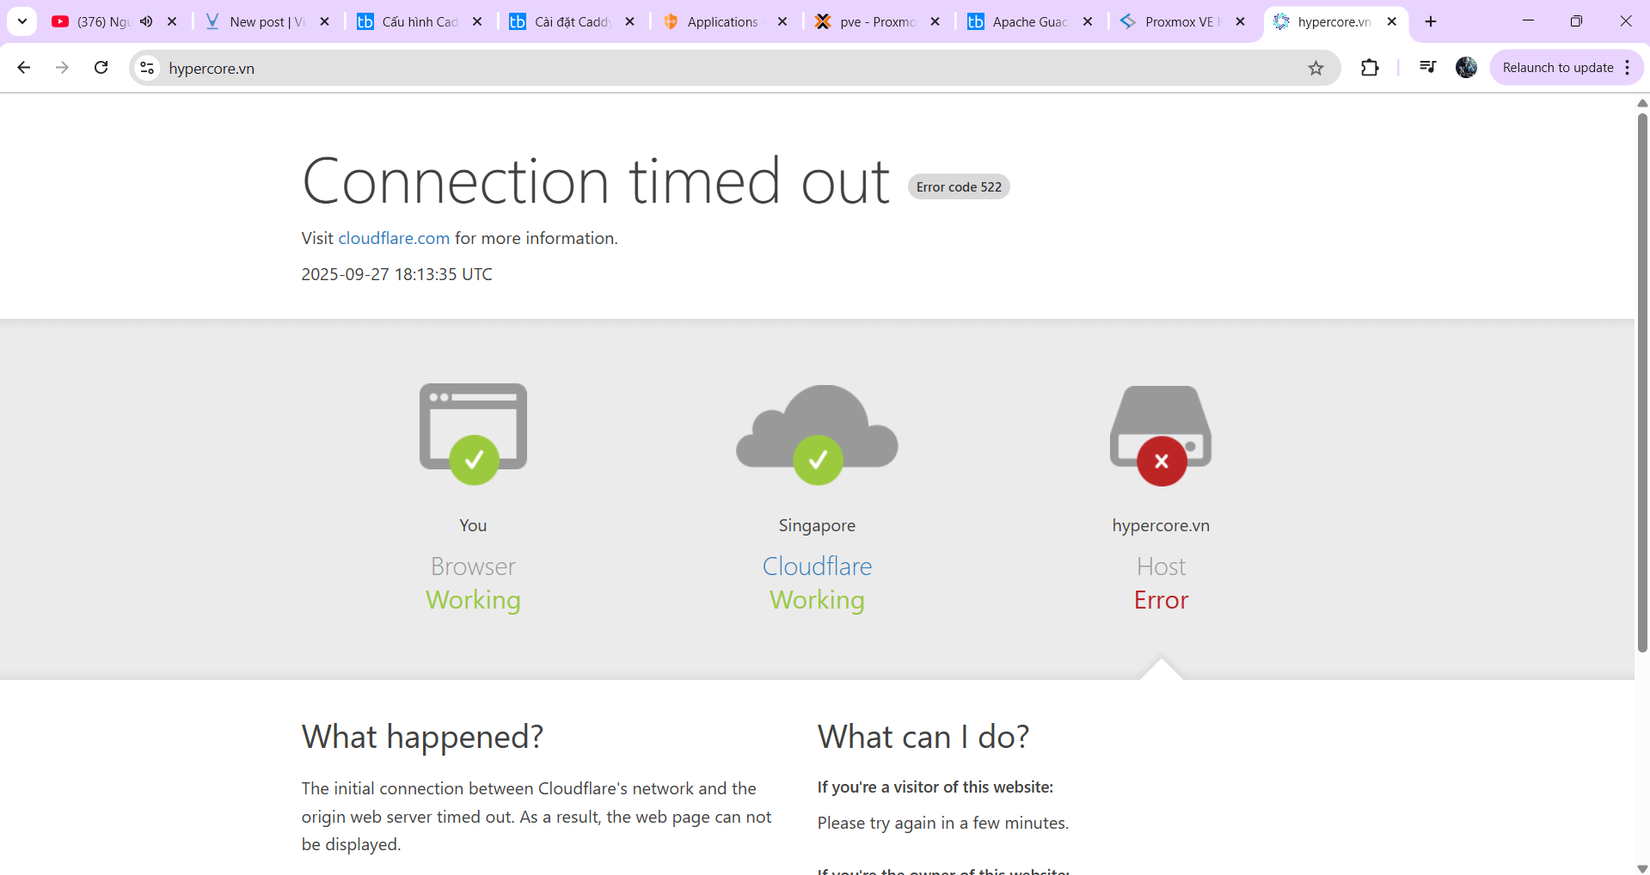Open the media controls icon

point(1427,68)
